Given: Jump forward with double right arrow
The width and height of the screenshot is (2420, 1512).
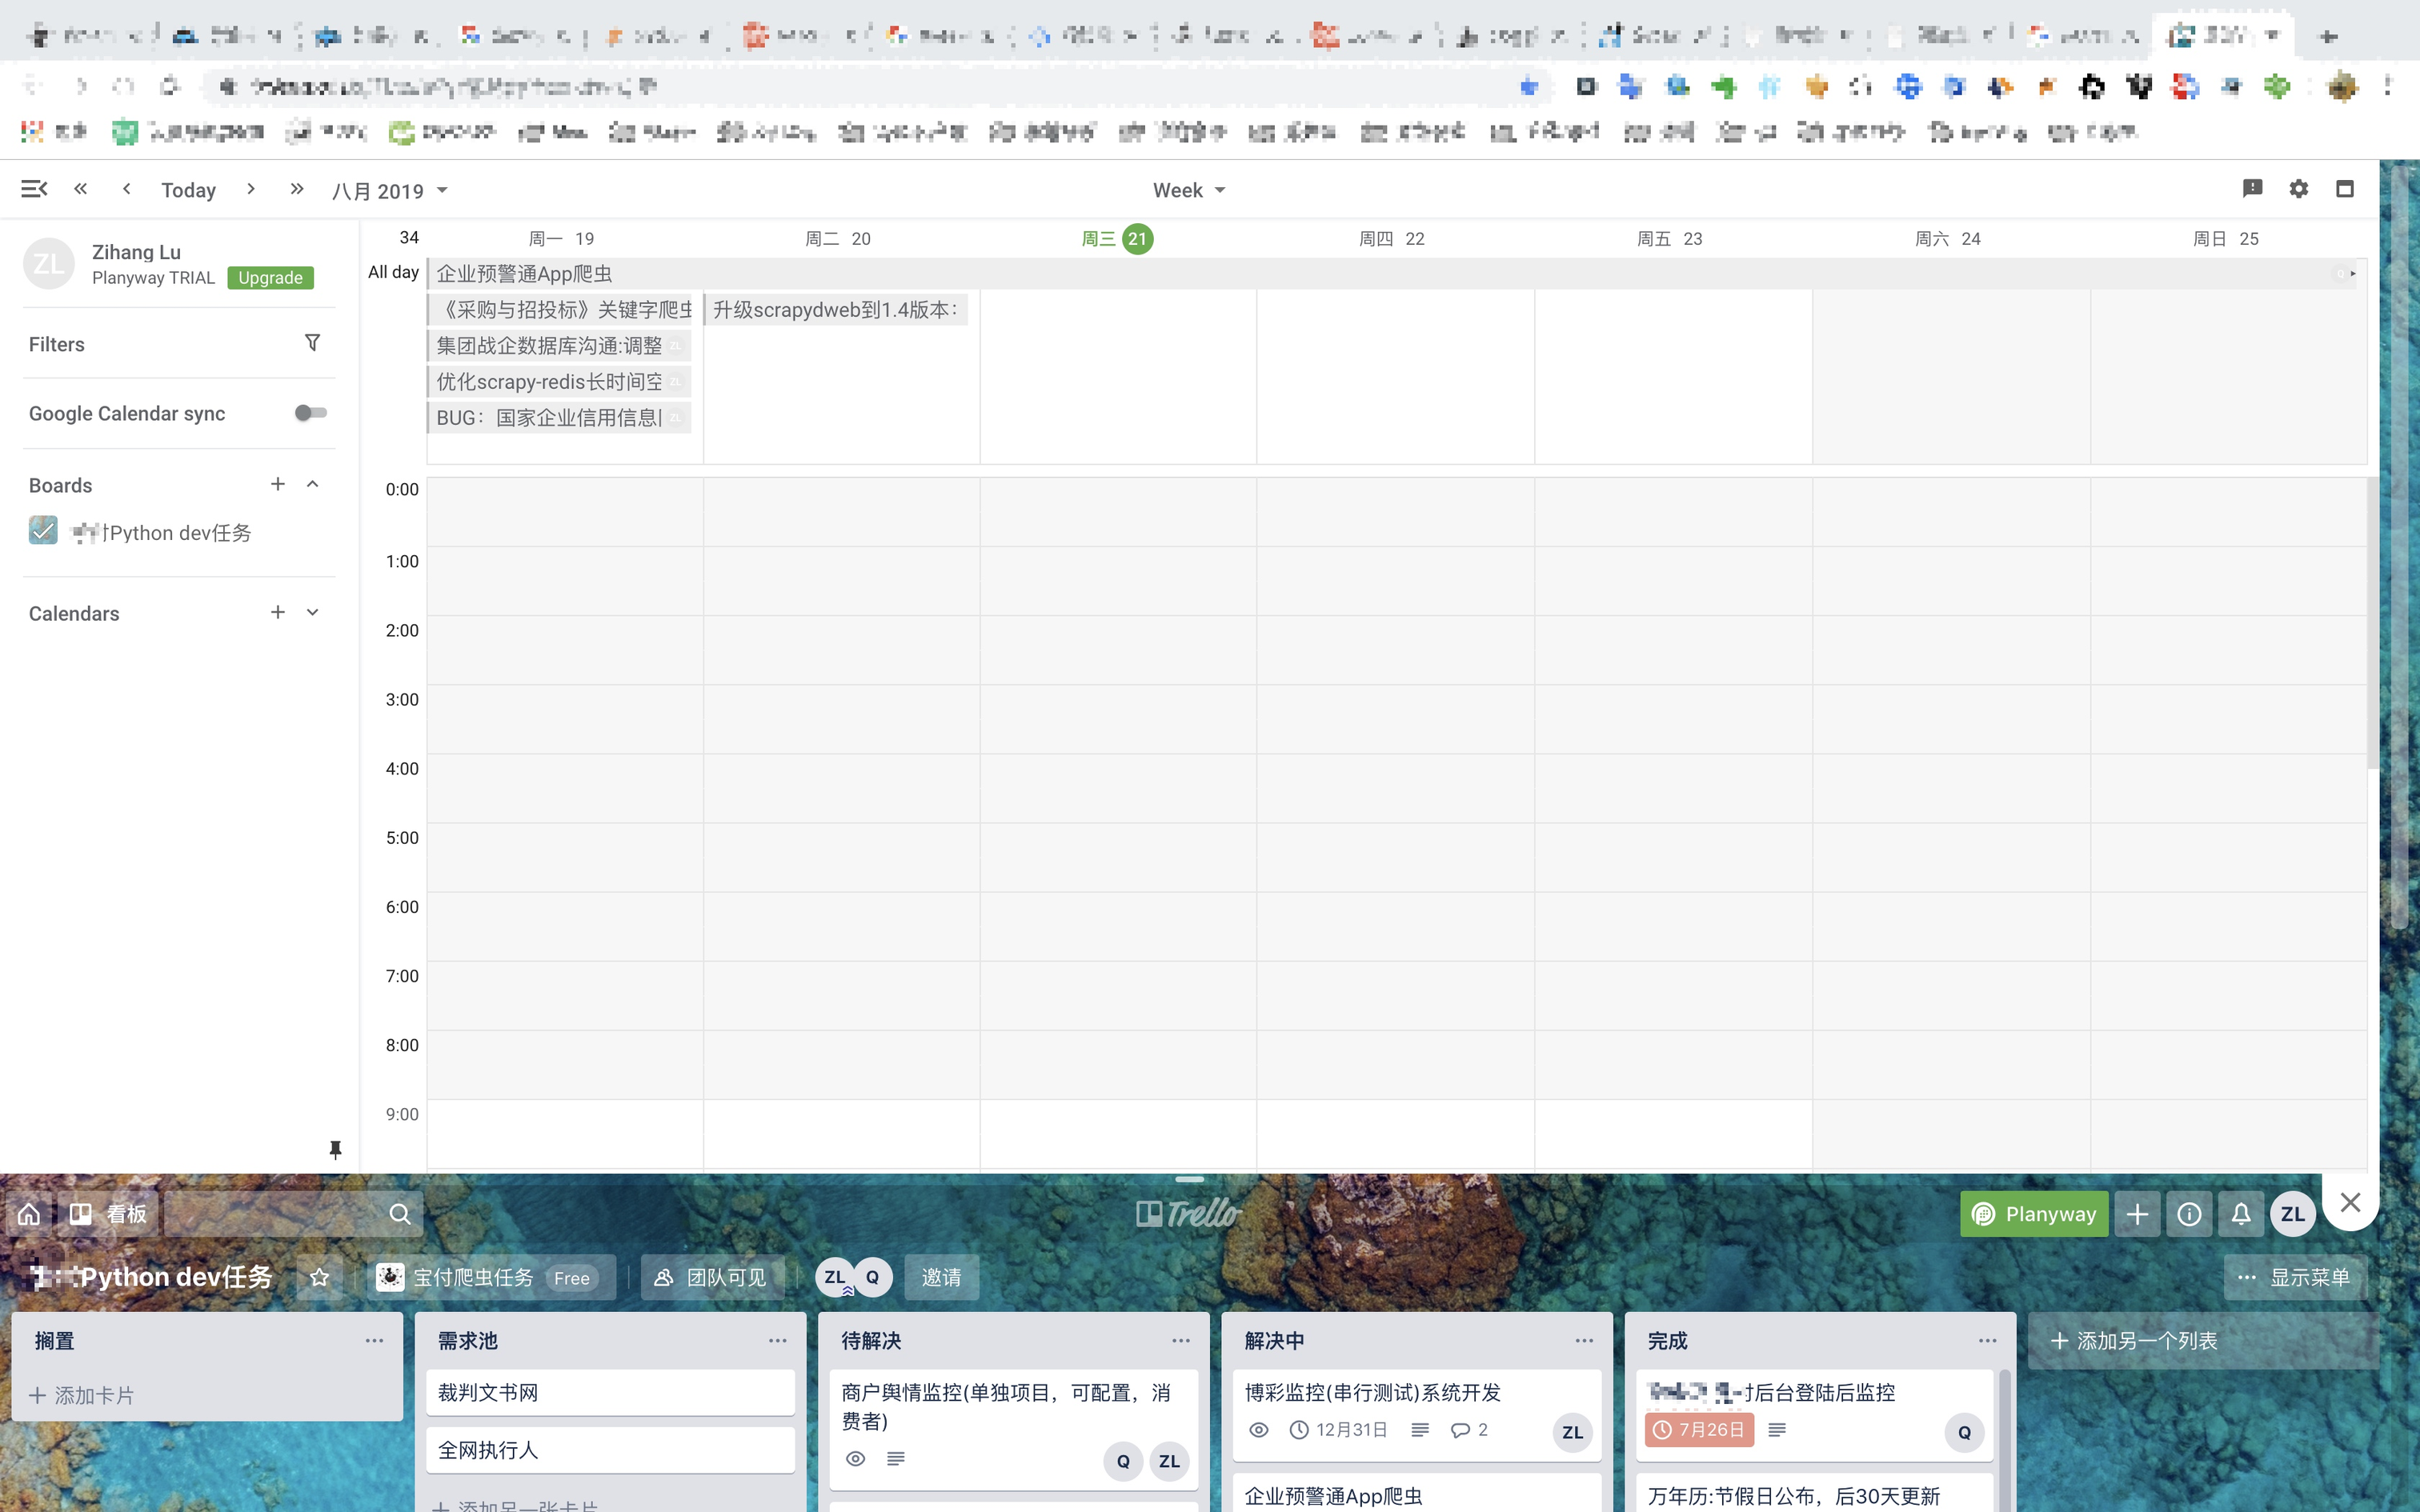Looking at the screenshot, I should click(x=296, y=189).
